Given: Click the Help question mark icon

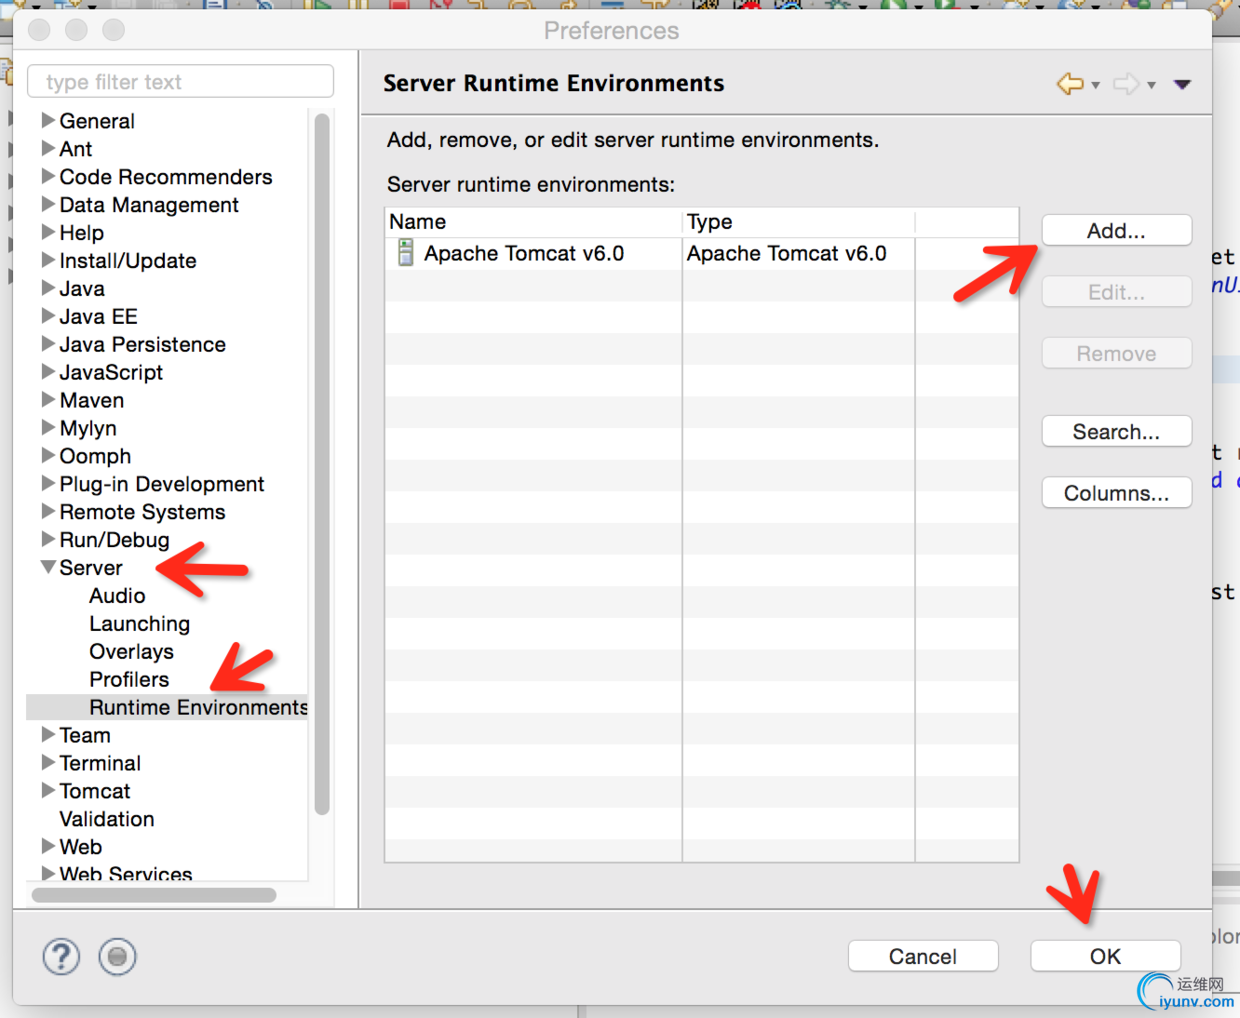Looking at the screenshot, I should point(61,957).
